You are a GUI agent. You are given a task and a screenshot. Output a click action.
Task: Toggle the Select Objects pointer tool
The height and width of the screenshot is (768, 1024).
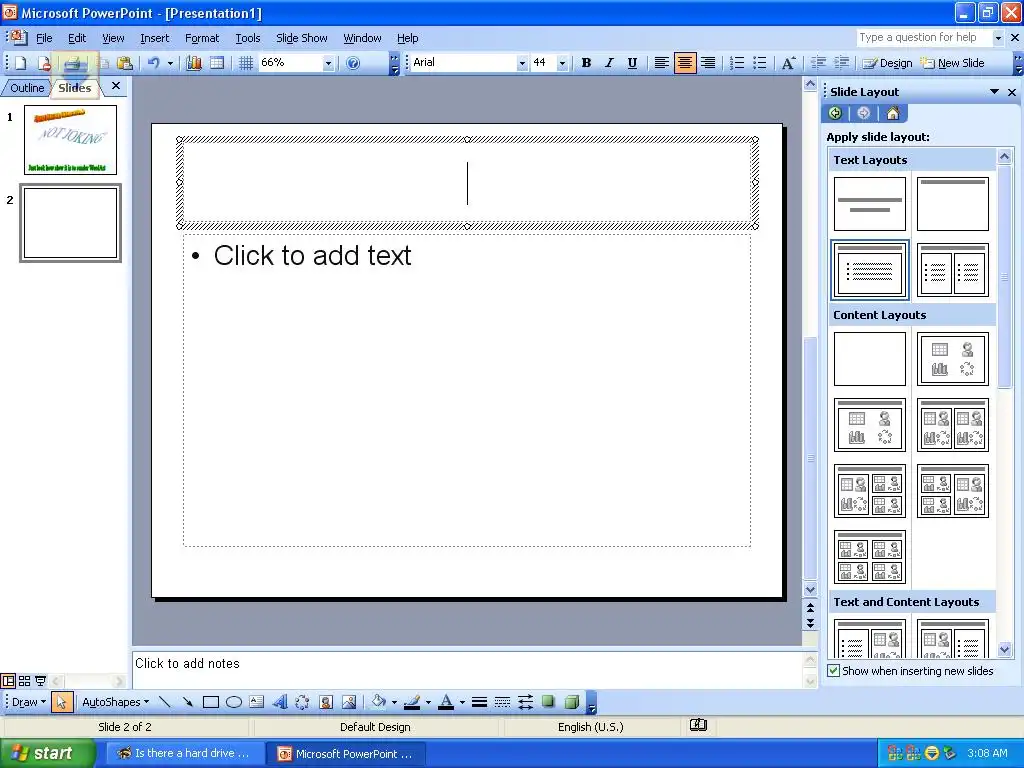pos(61,702)
